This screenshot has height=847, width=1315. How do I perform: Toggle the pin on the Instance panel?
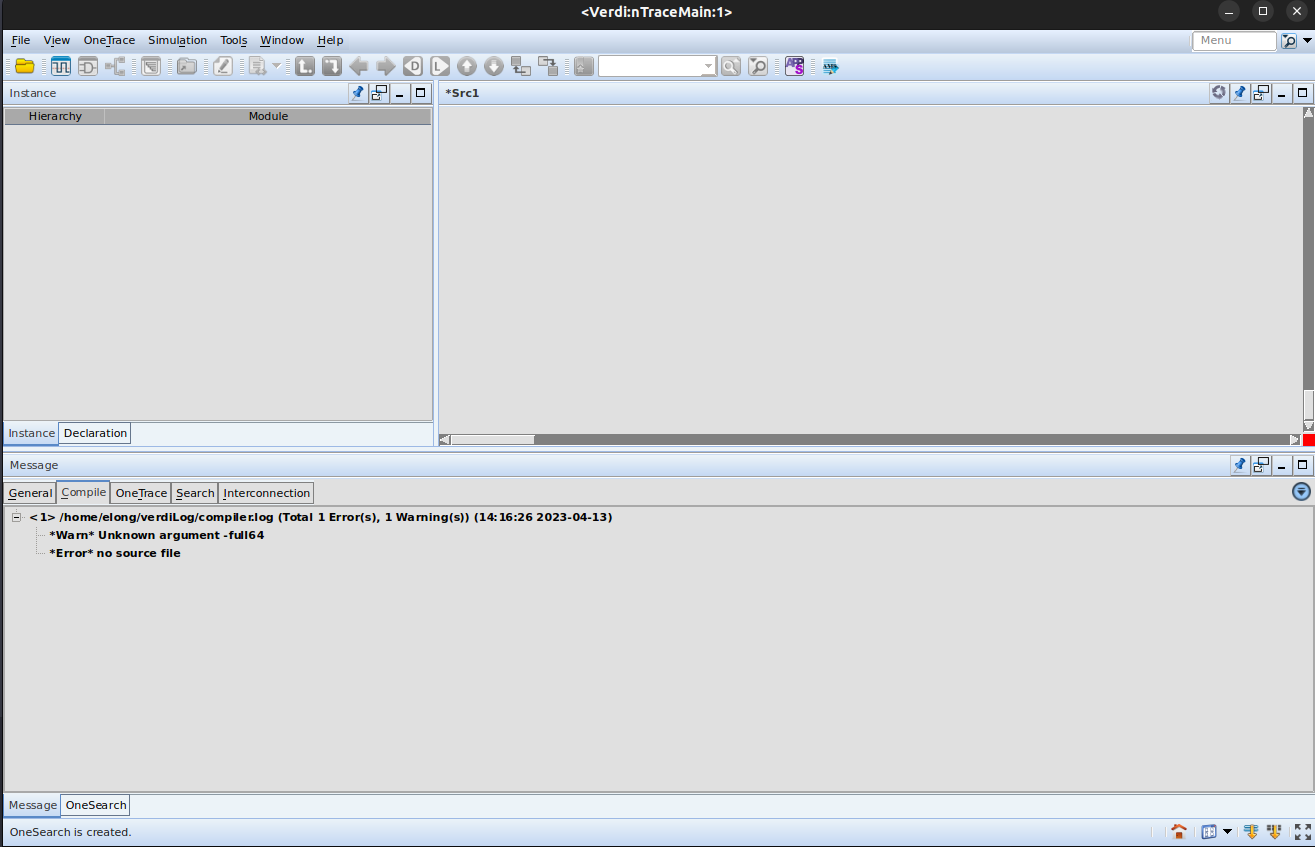[358, 93]
